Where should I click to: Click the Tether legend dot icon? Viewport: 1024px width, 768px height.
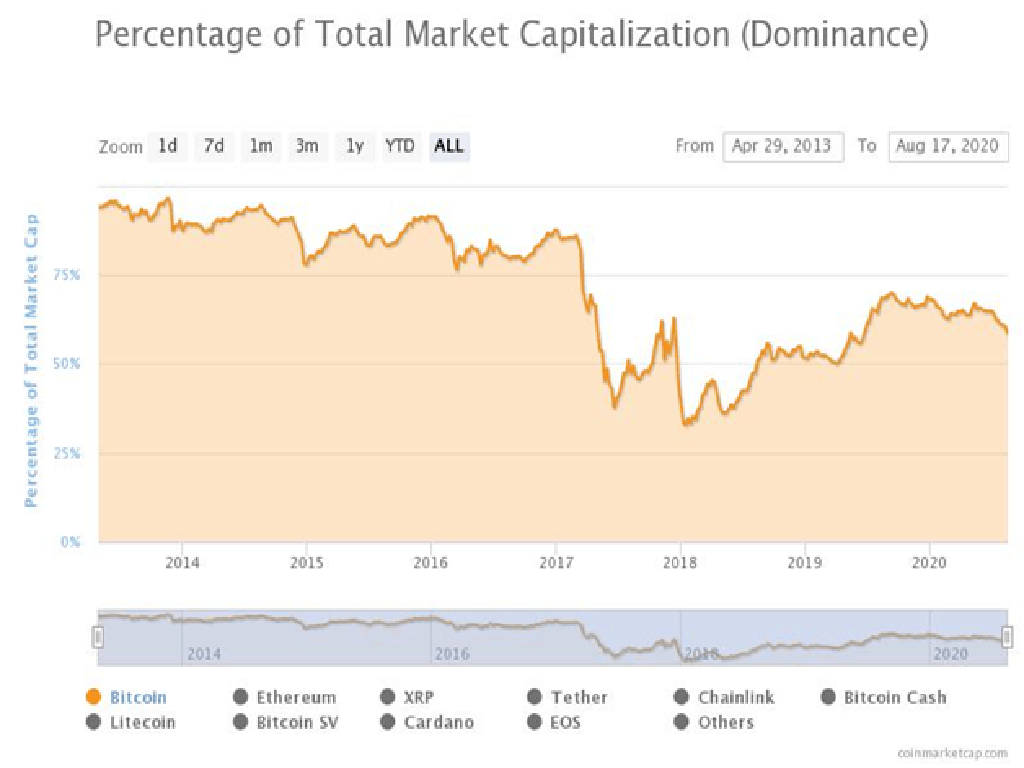[534, 697]
